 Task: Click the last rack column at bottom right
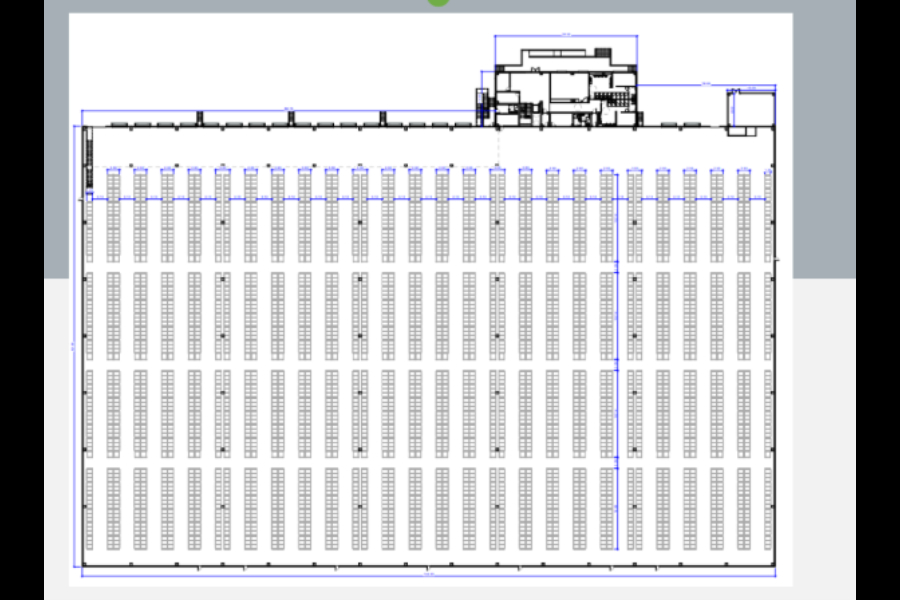[743, 508]
